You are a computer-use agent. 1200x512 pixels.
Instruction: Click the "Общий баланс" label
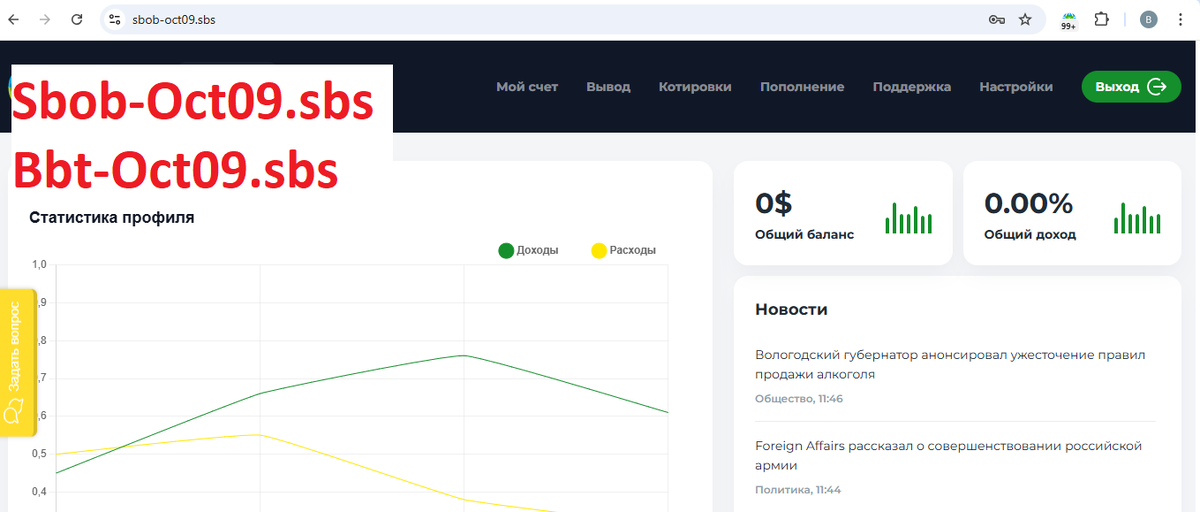(805, 234)
